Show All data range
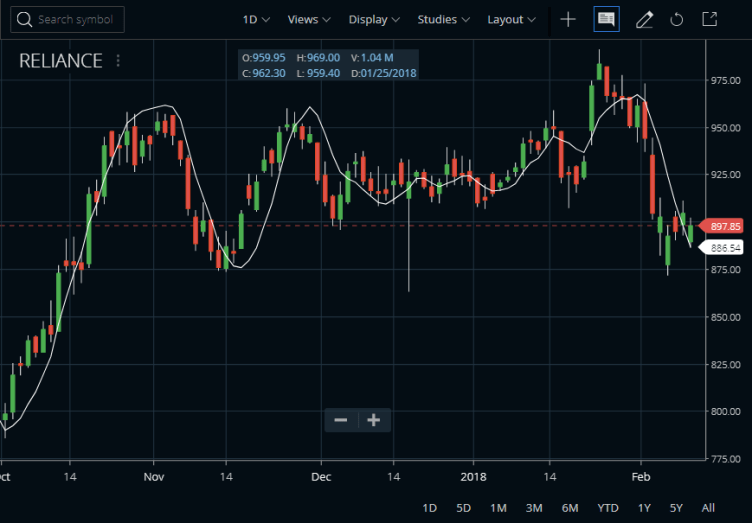The height and width of the screenshot is (523, 752). pyautogui.click(x=708, y=508)
